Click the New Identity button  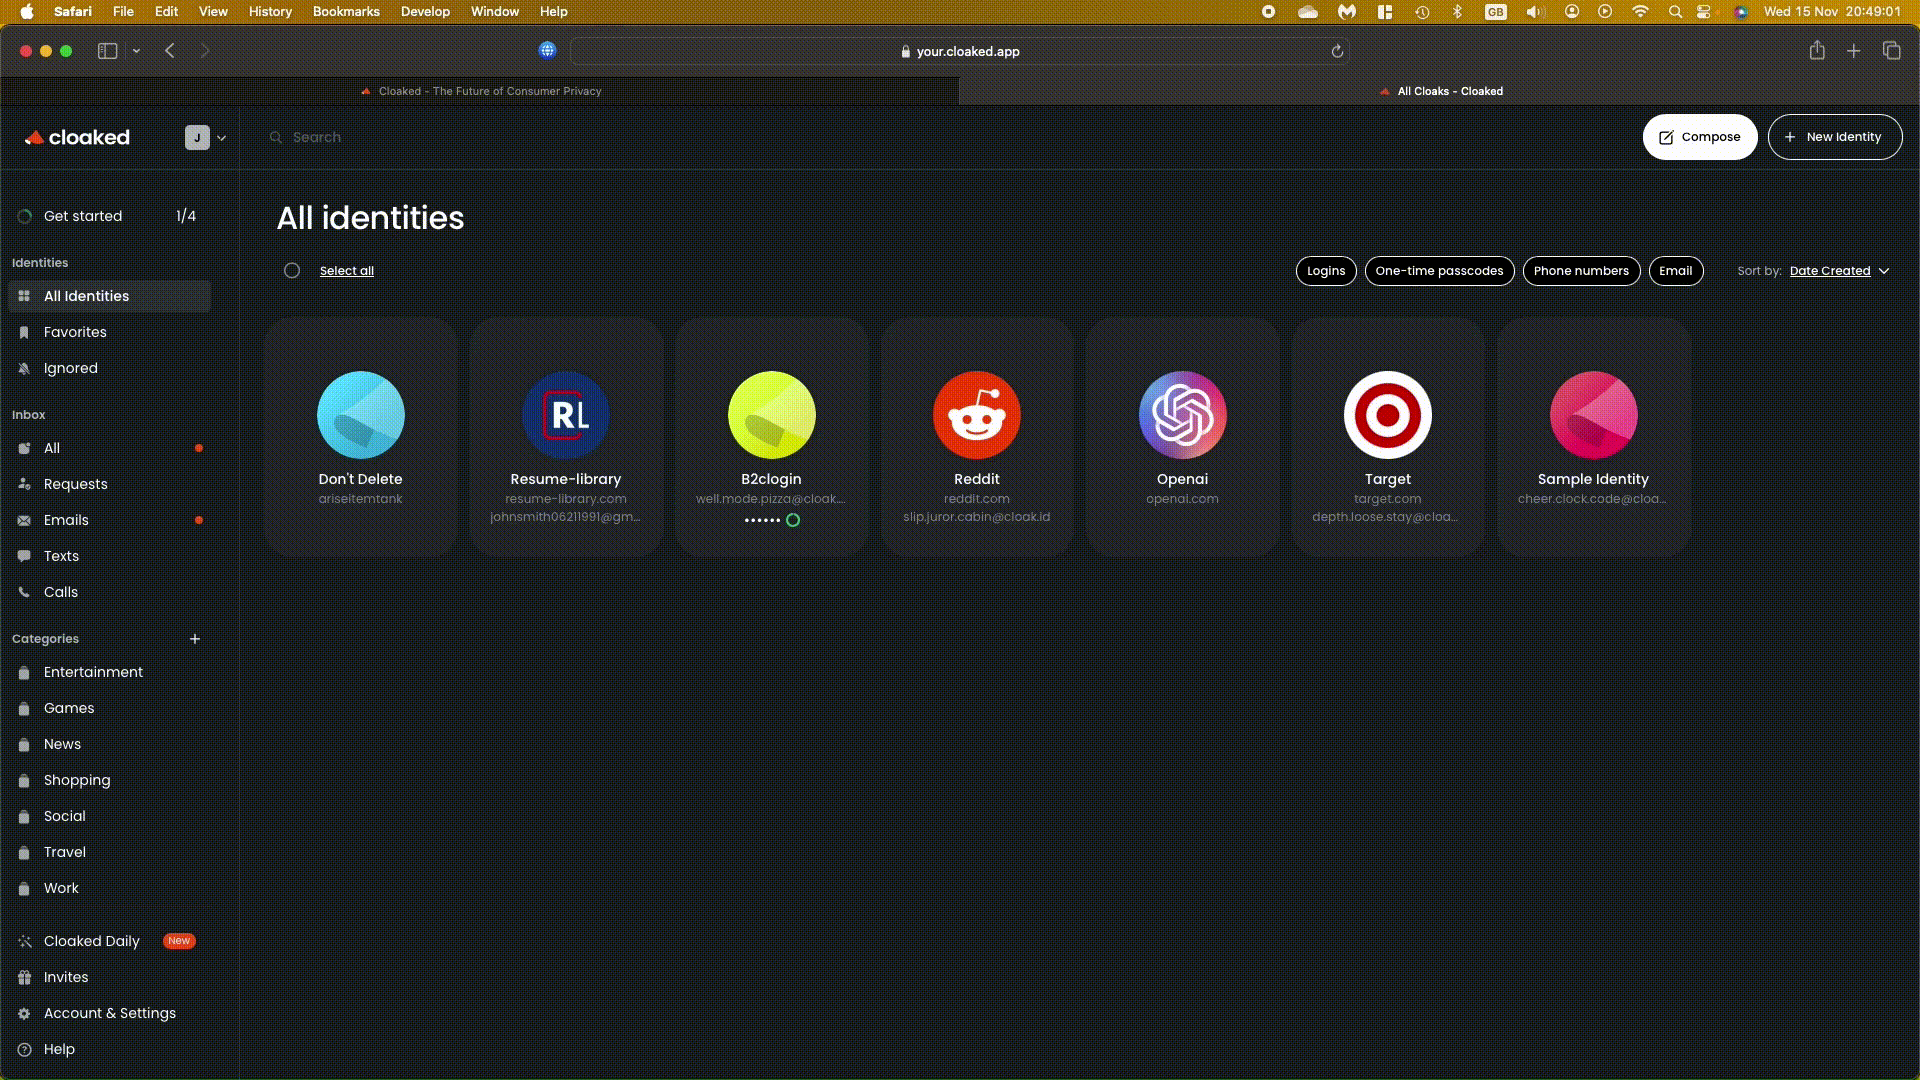click(x=1834, y=137)
